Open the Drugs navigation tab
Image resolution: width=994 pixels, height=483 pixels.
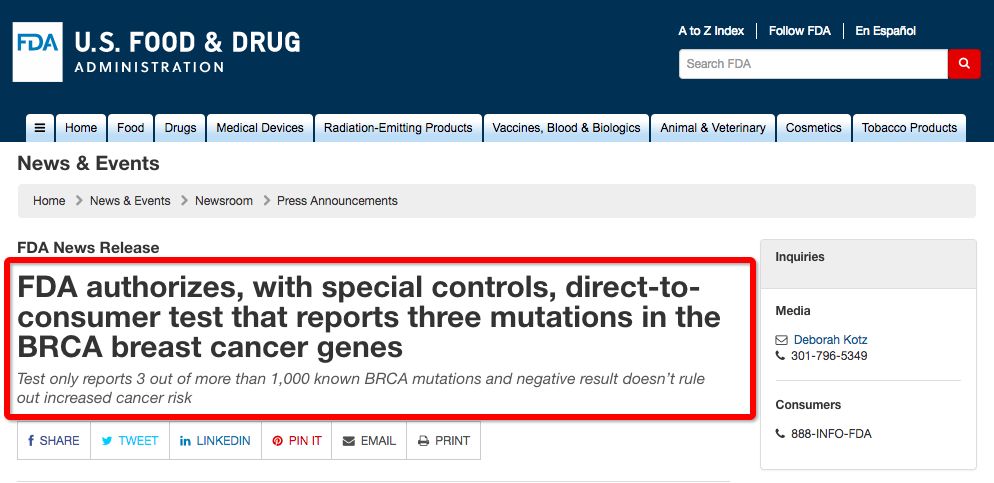[181, 128]
